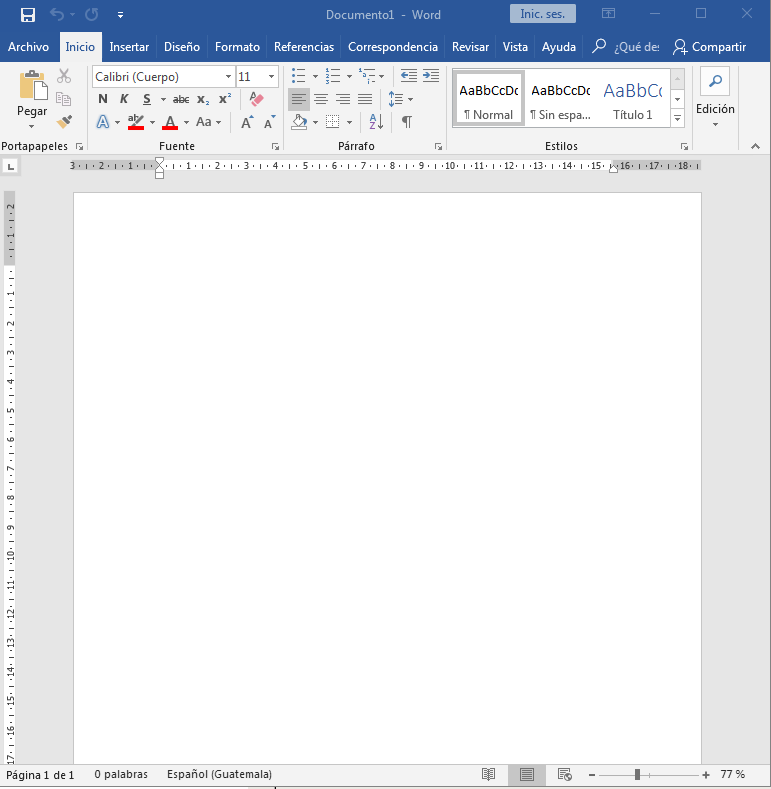Open the font size dropdown showing 11
Image resolution: width=771 pixels, height=789 pixels.
tap(271, 76)
